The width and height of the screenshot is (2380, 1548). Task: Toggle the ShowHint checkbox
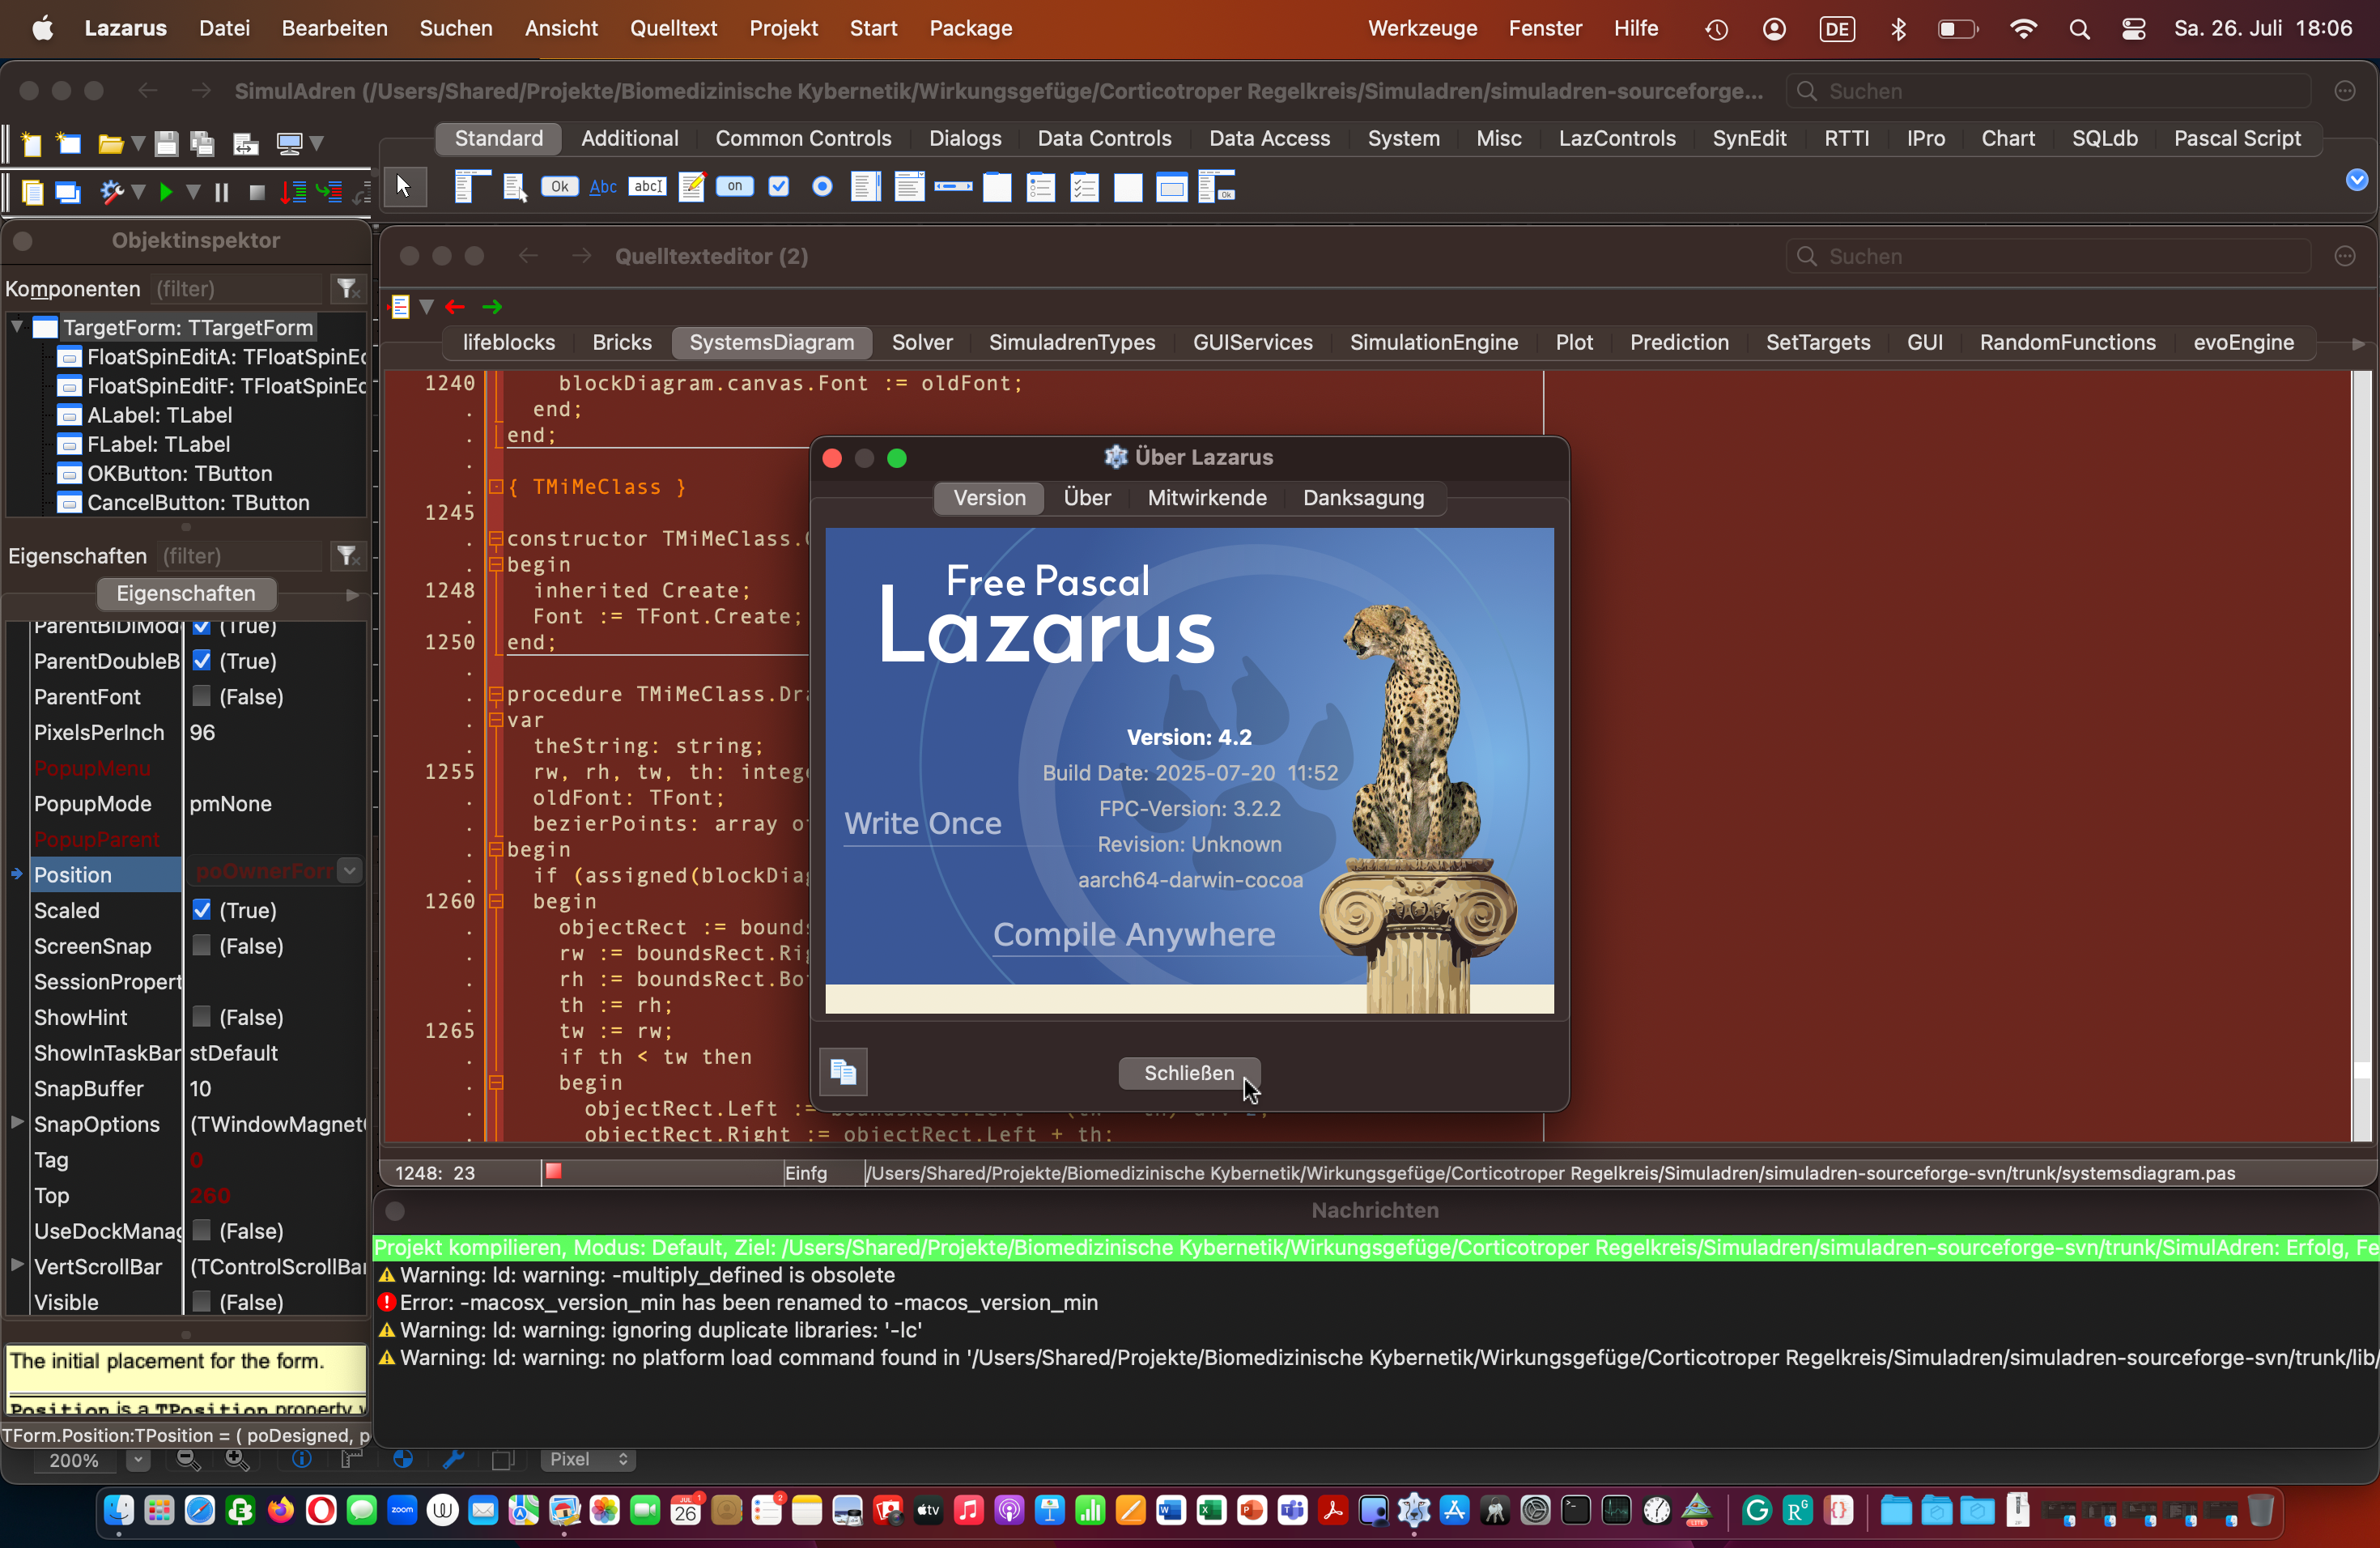click(202, 1017)
